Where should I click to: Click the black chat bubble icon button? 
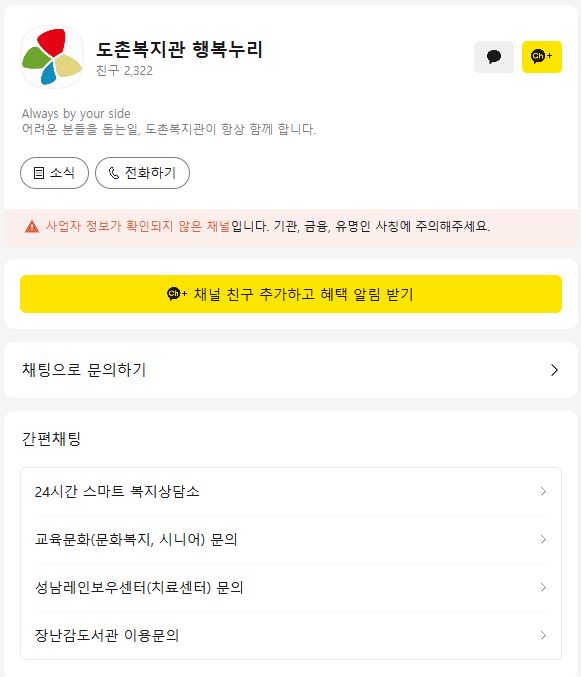pos(494,57)
